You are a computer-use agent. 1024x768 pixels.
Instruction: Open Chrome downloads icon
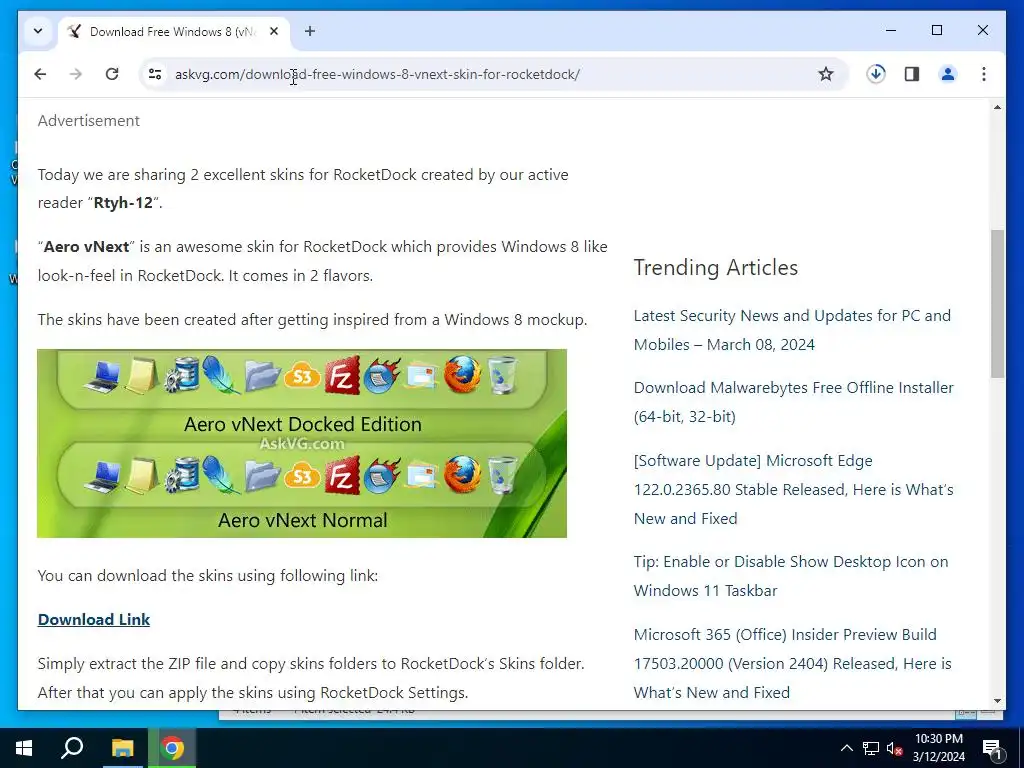(x=876, y=74)
